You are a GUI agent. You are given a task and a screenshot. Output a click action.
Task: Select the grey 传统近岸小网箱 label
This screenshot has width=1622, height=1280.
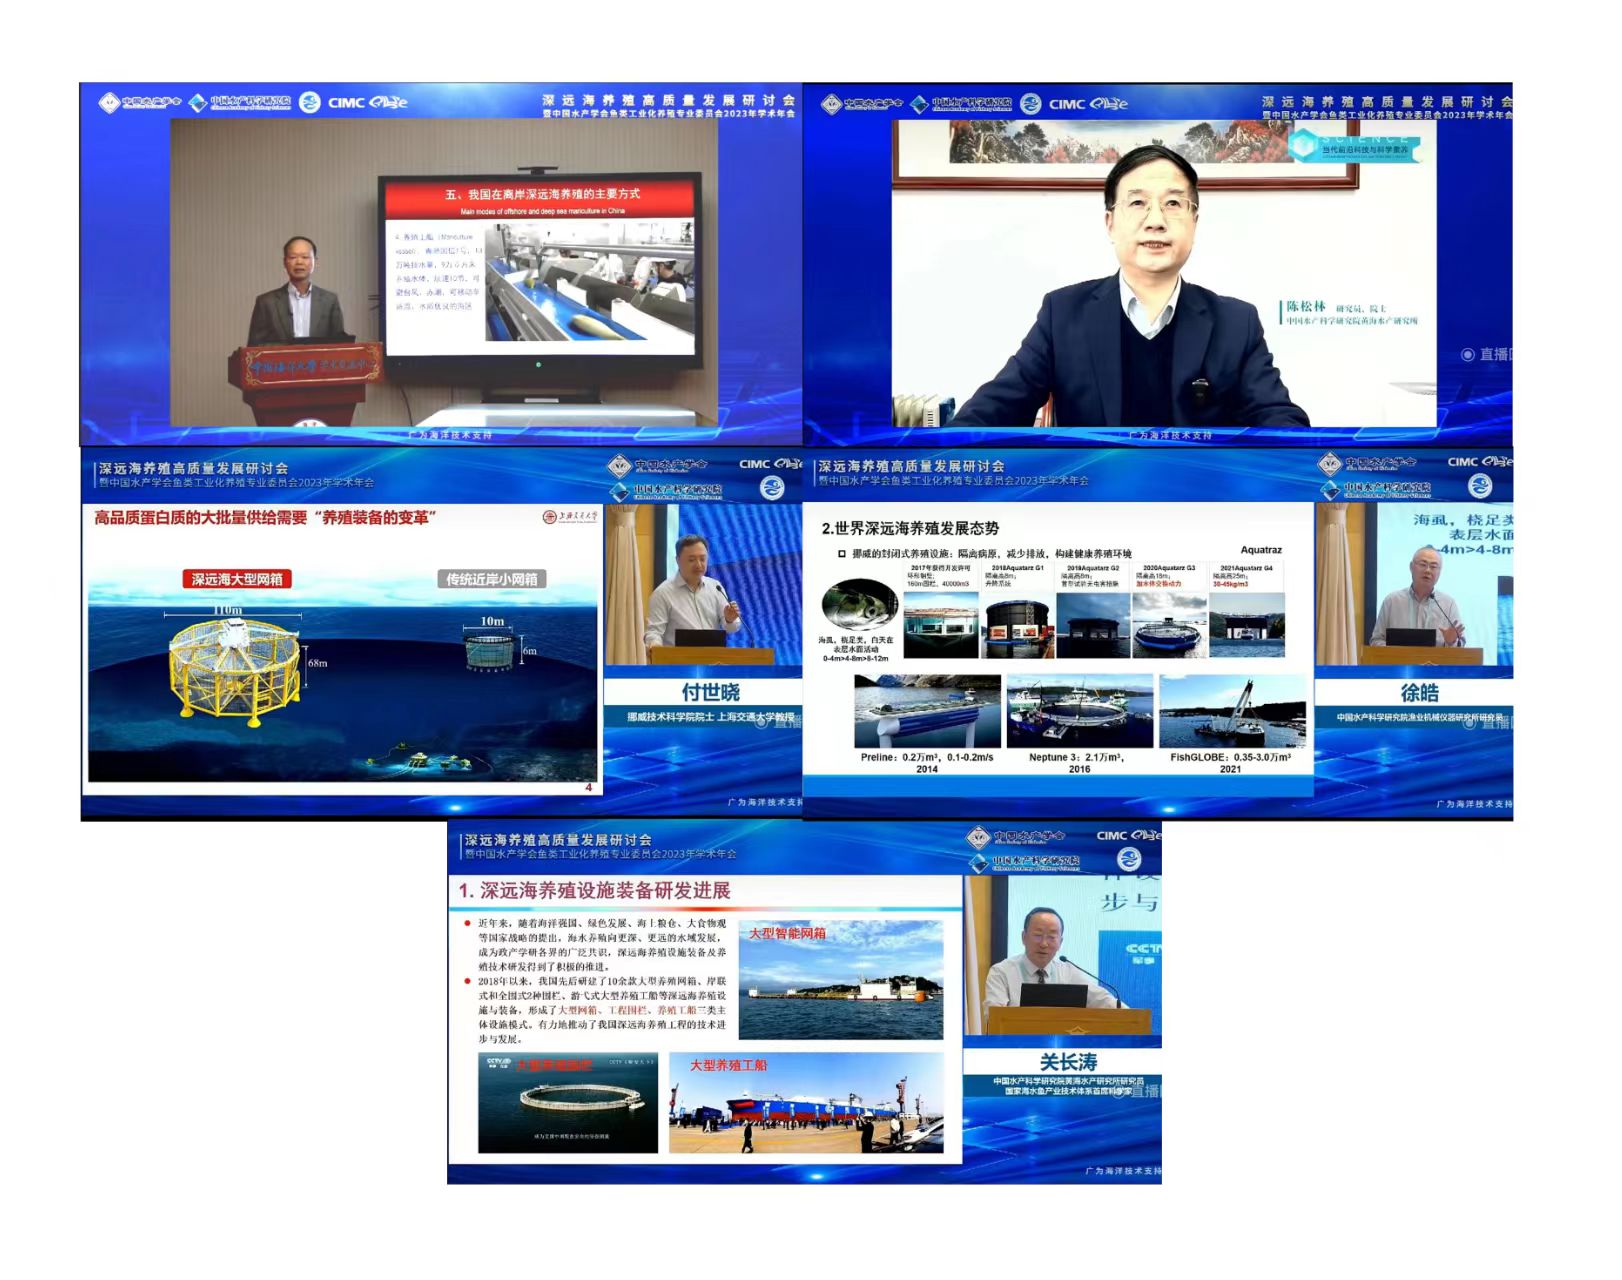[x=491, y=579]
